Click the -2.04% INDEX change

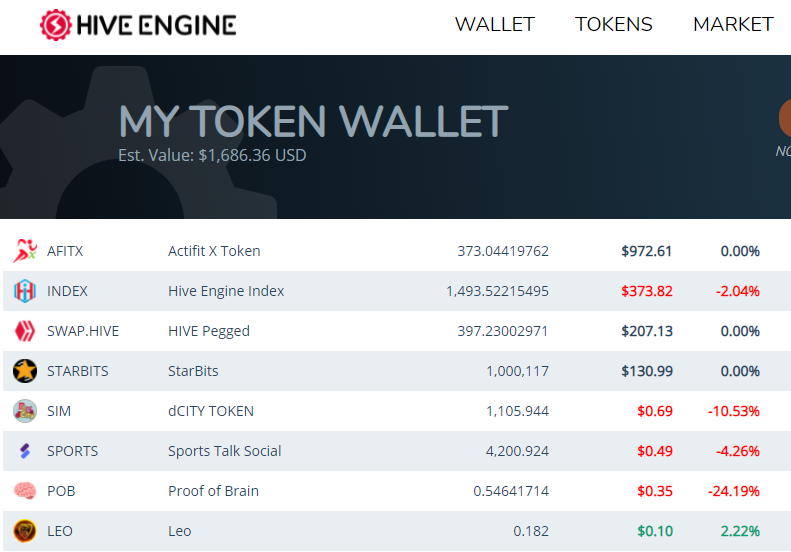738,291
